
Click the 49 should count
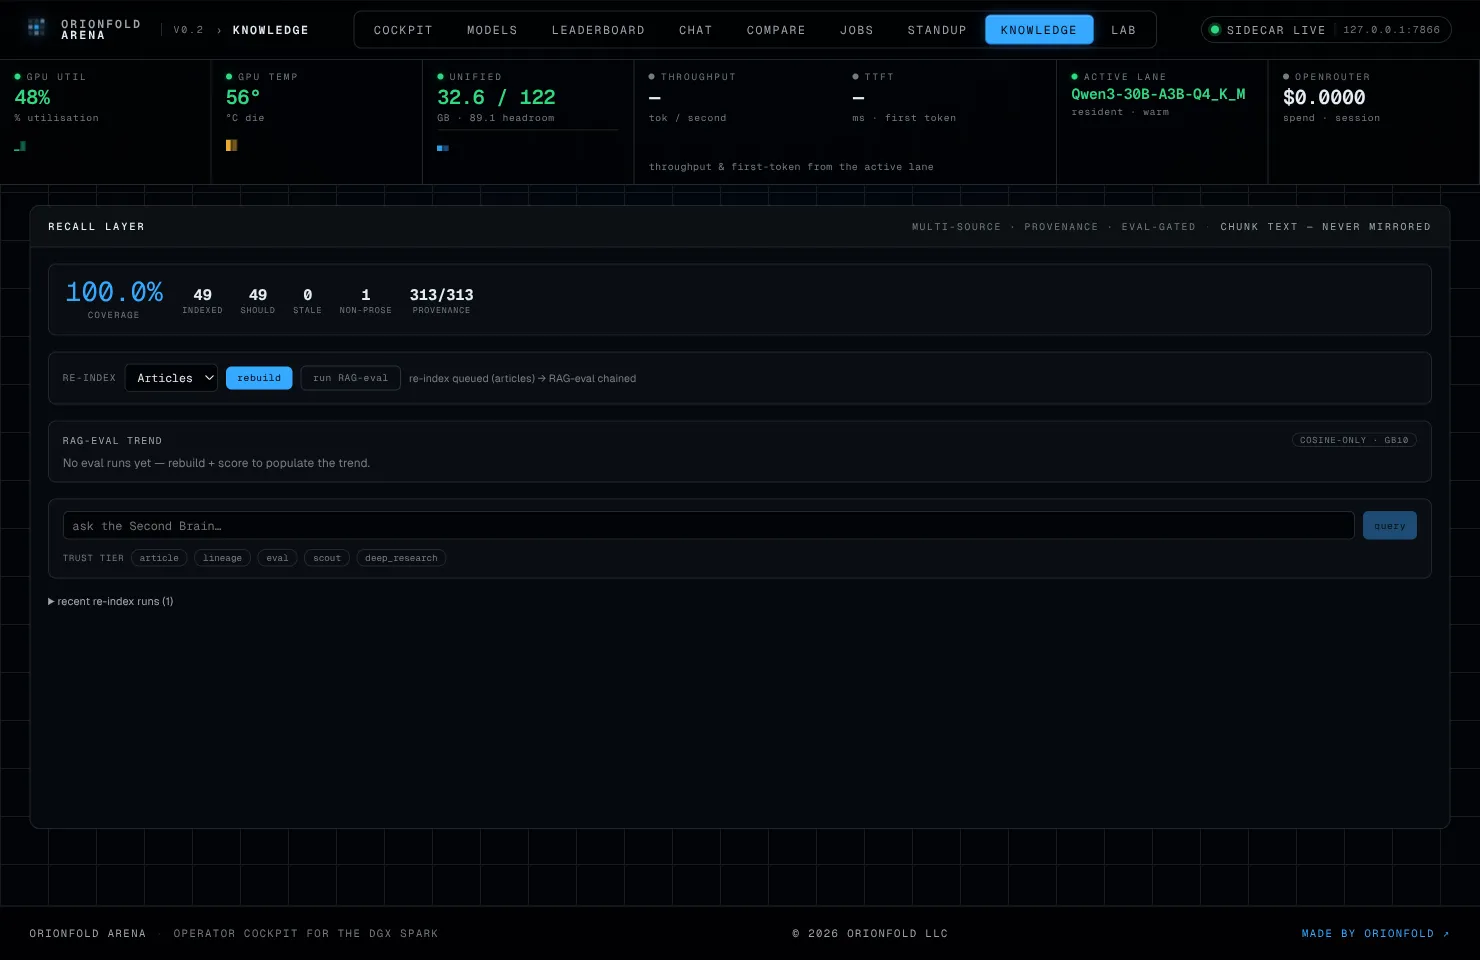pyautogui.click(x=258, y=295)
